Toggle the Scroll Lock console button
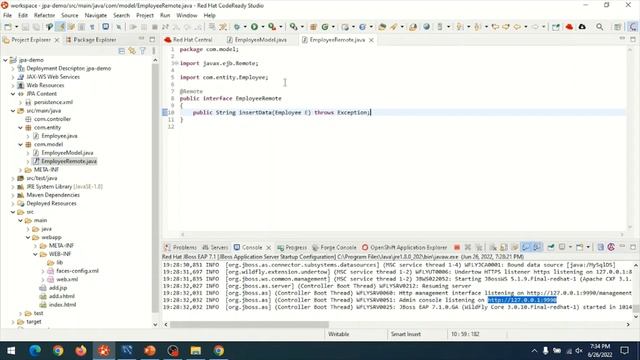640x360 pixels. (504, 247)
